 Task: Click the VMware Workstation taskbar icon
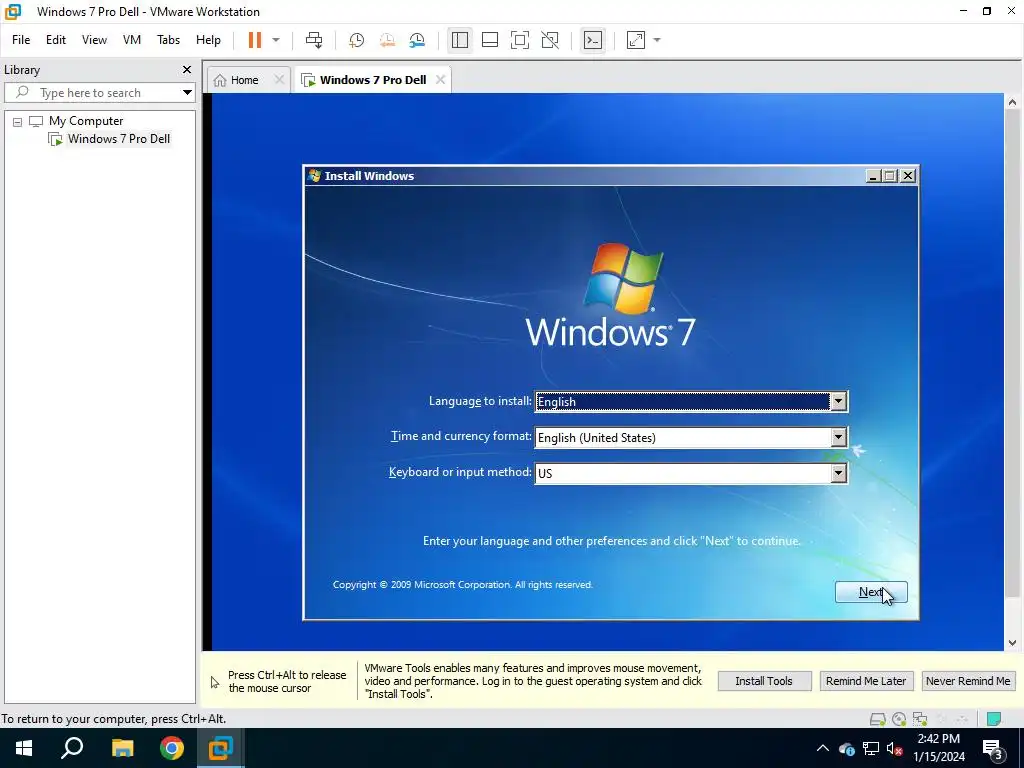[x=221, y=748]
